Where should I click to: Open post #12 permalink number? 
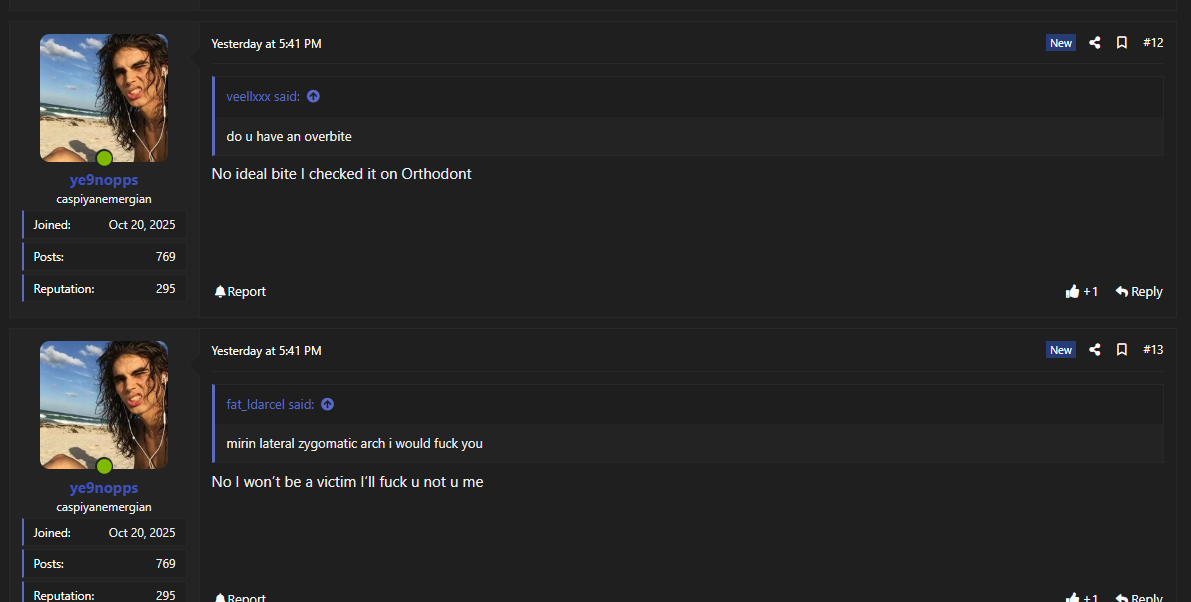[x=1153, y=43]
